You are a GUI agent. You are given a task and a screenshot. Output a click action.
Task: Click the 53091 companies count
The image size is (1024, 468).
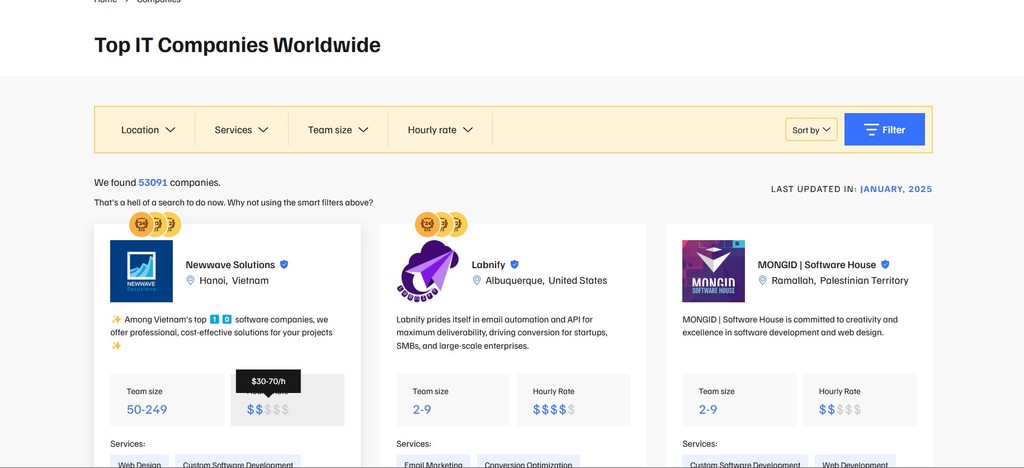[153, 183]
